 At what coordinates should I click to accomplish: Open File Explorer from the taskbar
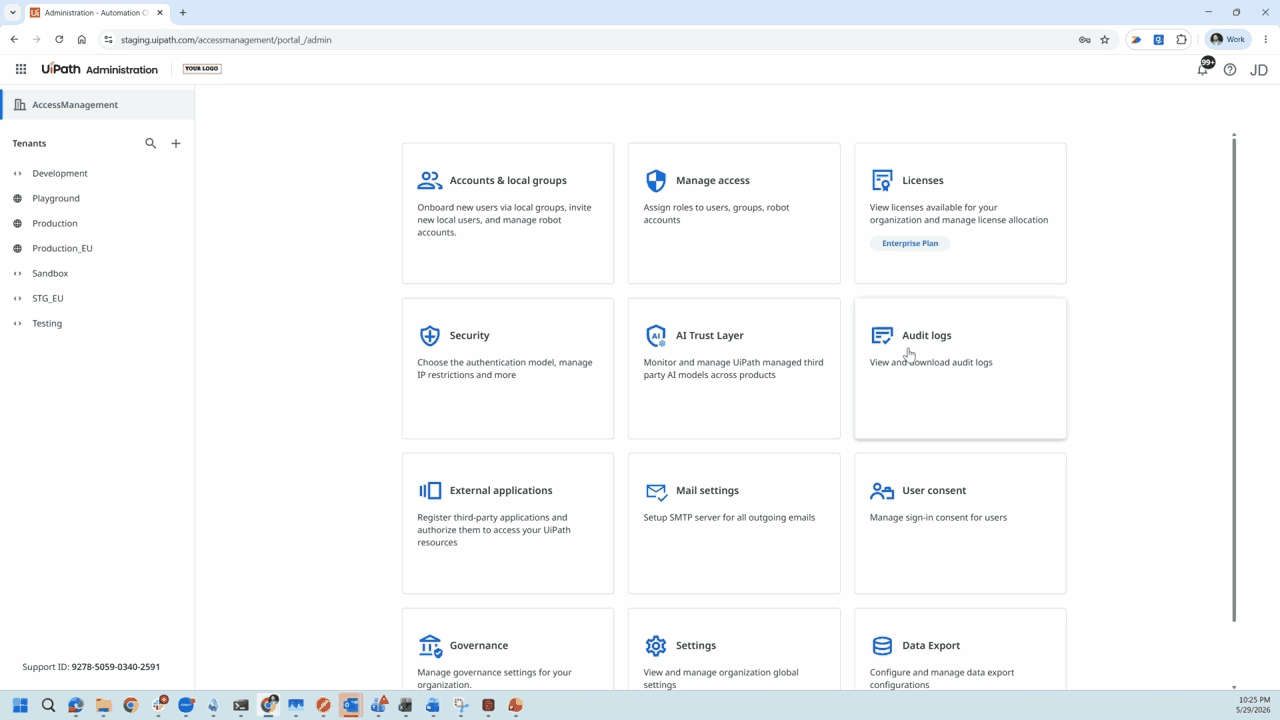[103, 705]
